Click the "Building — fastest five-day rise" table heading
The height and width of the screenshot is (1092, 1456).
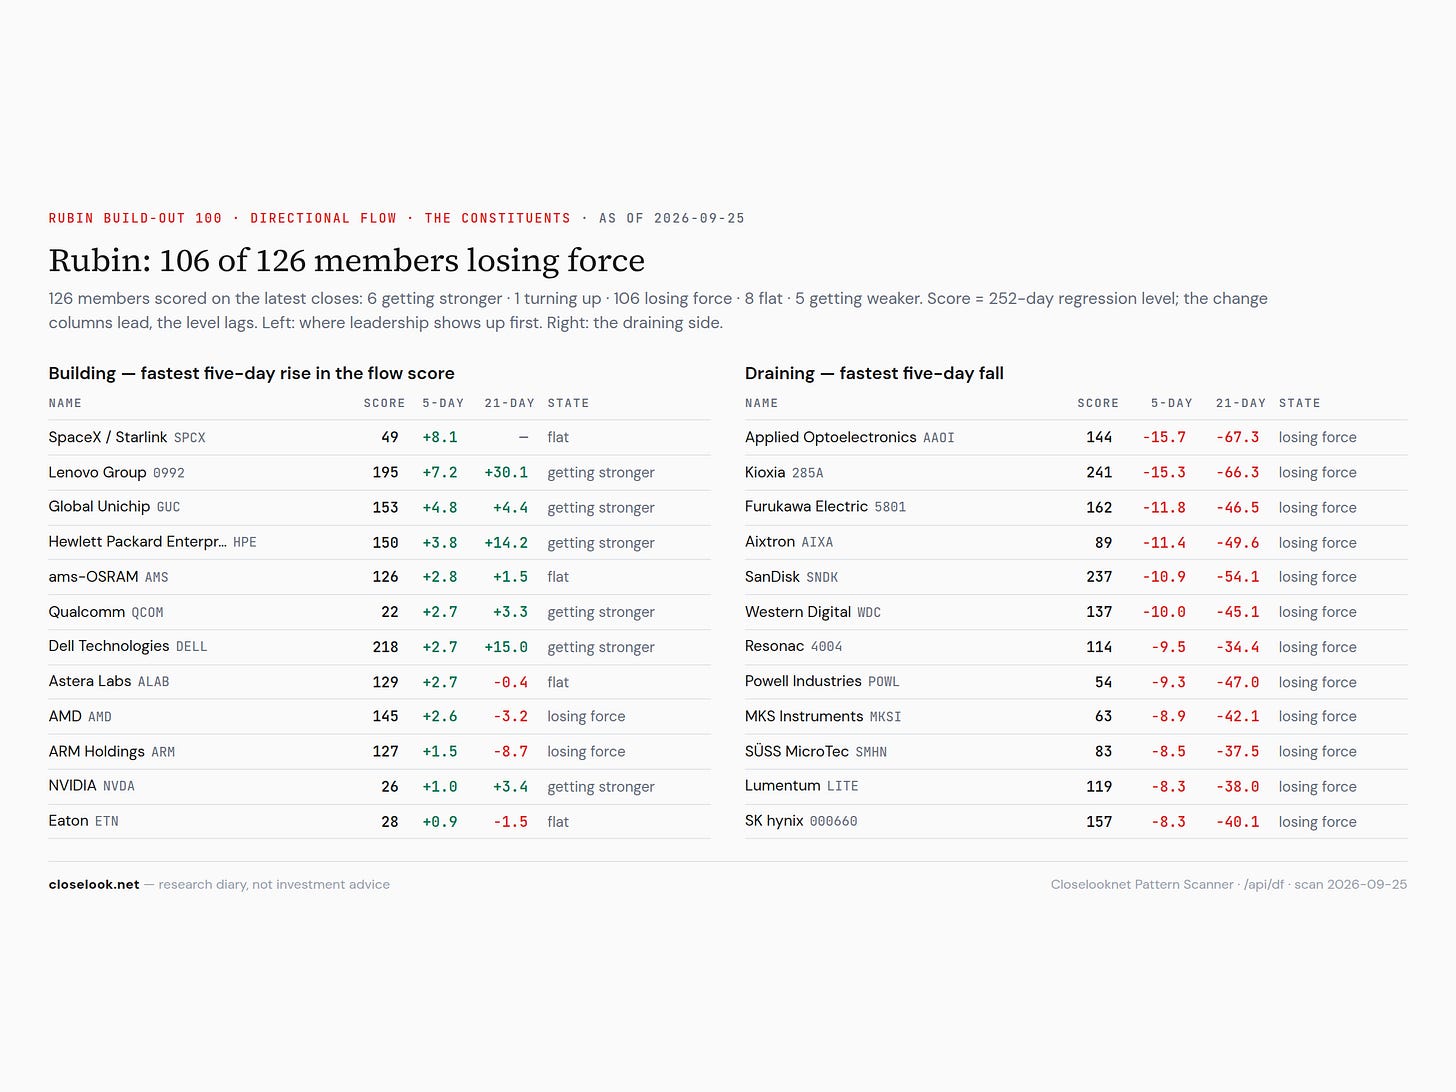pyautogui.click(x=251, y=373)
